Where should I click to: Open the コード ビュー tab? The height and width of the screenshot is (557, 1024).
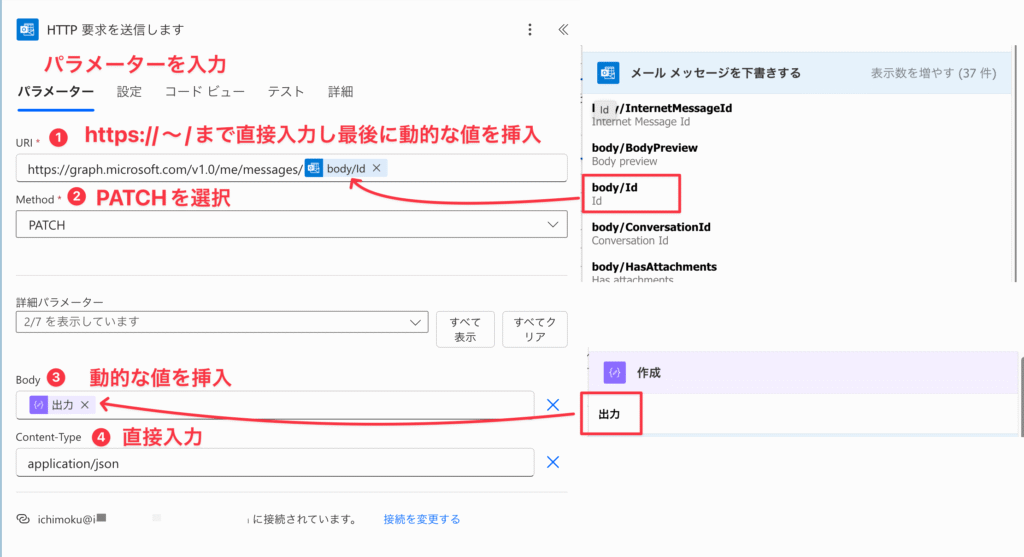tap(204, 92)
